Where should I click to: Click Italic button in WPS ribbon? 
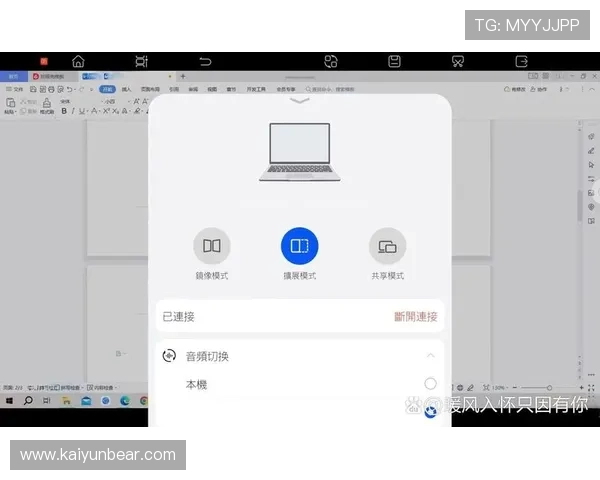coord(73,111)
